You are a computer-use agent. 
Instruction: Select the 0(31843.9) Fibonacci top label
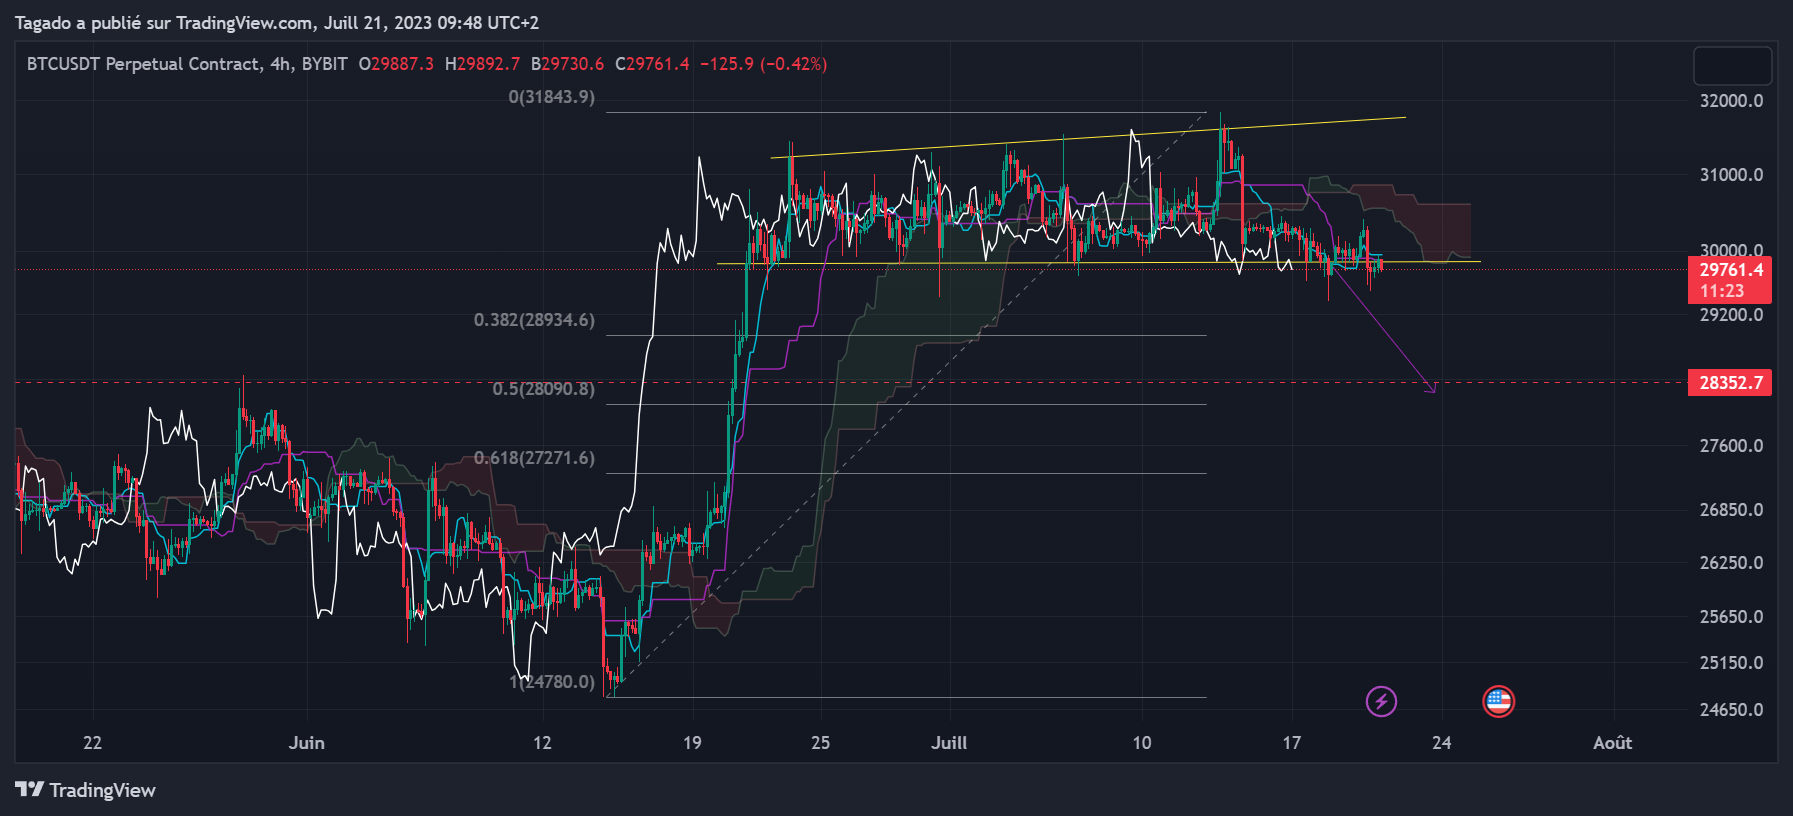(551, 97)
